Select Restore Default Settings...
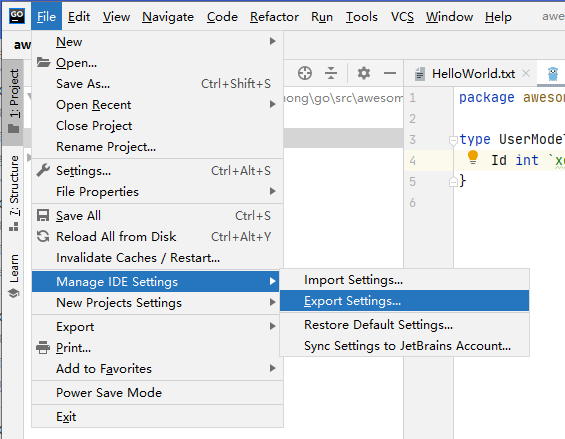This screenshot has height=439, width=565. coord(404,324)
